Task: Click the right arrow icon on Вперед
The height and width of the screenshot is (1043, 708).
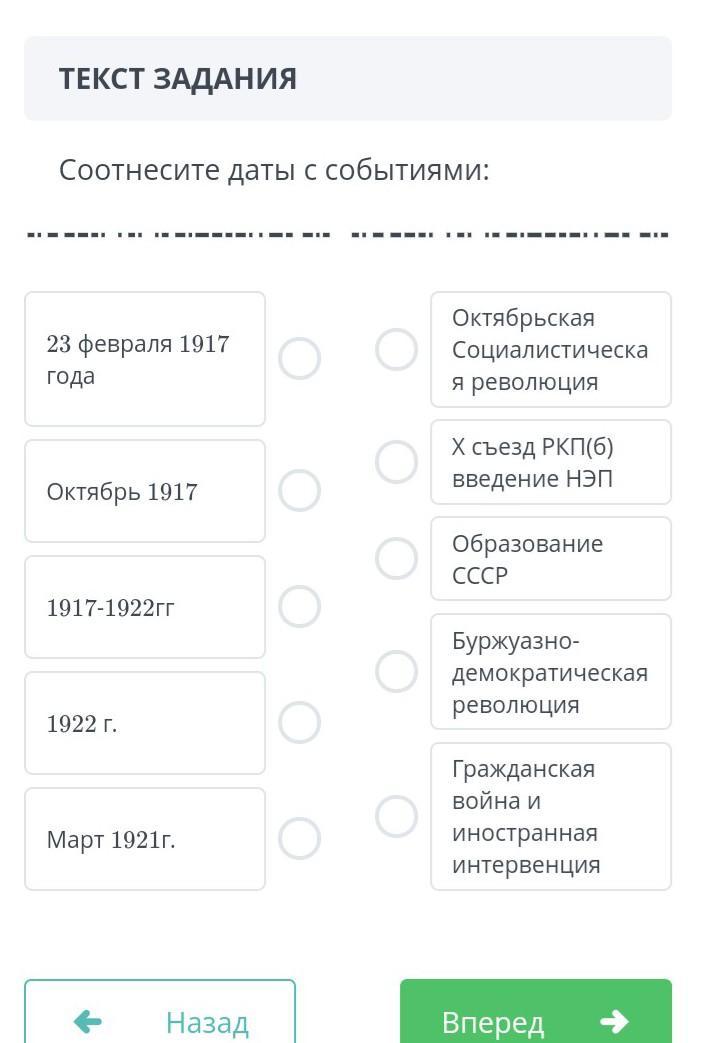Action: coord(614,1021)
